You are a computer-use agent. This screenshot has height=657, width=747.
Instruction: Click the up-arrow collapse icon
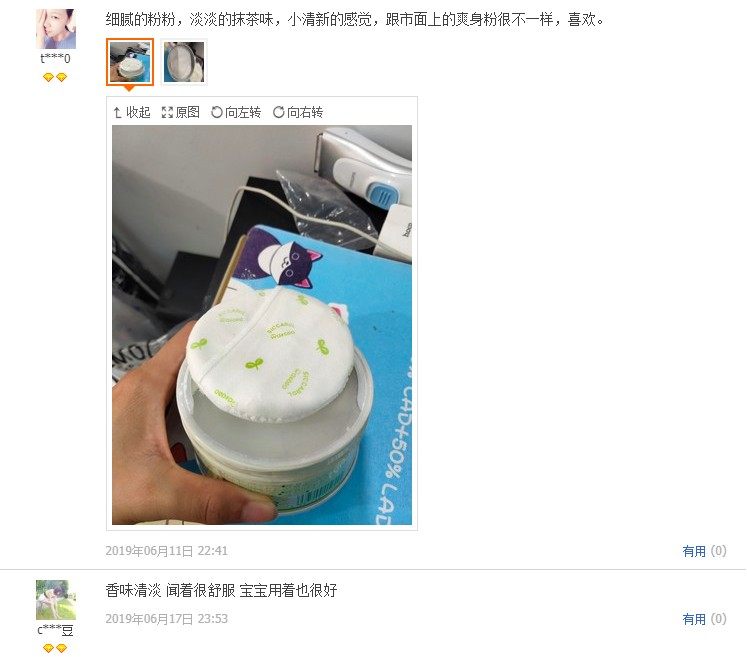pyautogui.click(x=118, y=112)
